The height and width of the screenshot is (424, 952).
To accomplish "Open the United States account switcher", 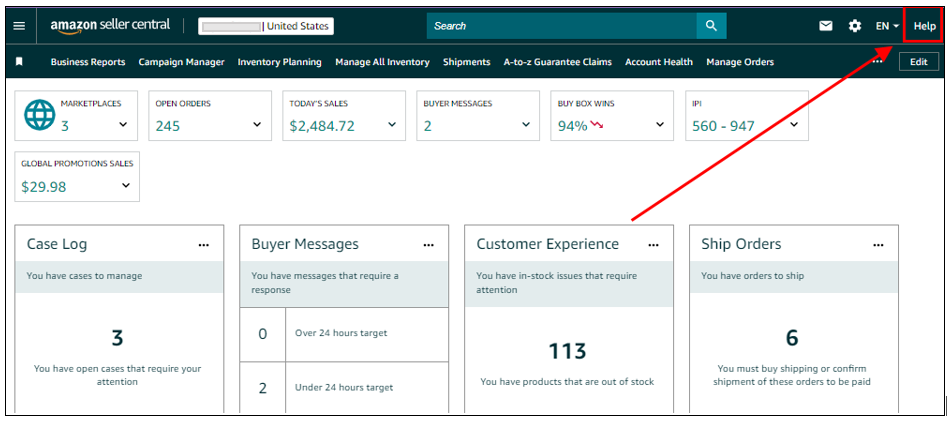I will point(266,26).
